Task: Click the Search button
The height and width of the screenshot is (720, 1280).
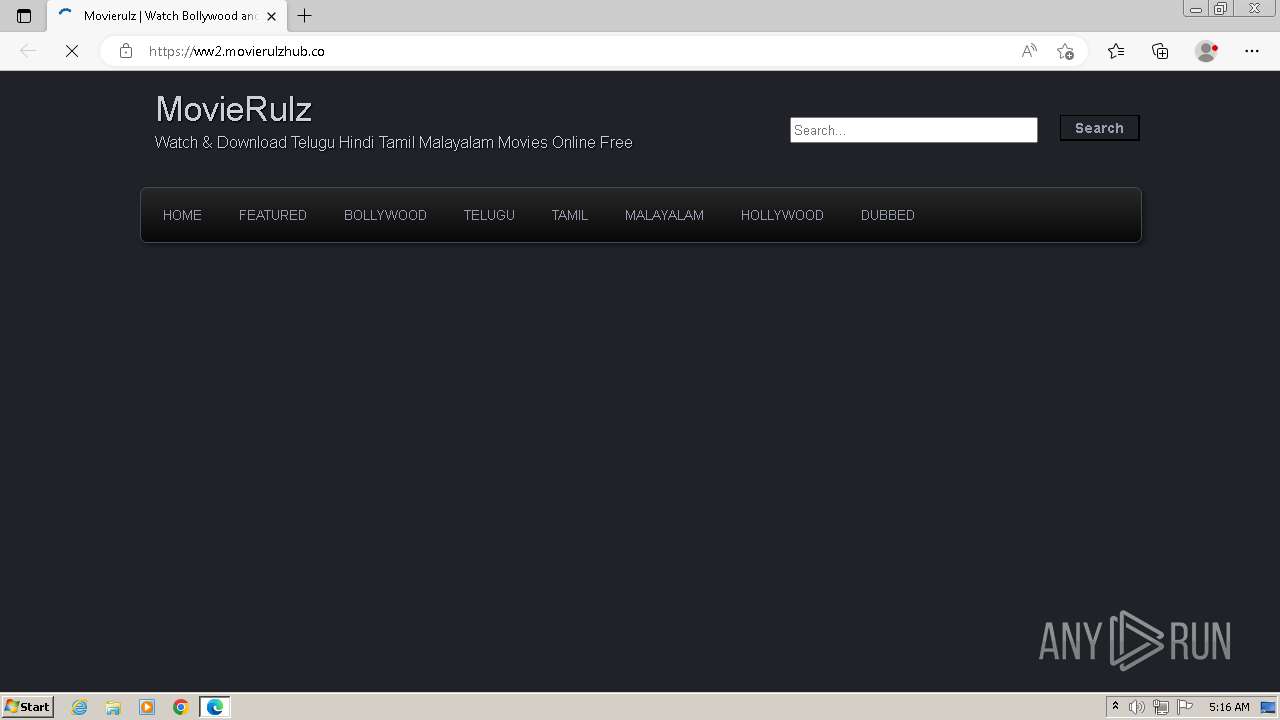Action: tap(1099, 128)
